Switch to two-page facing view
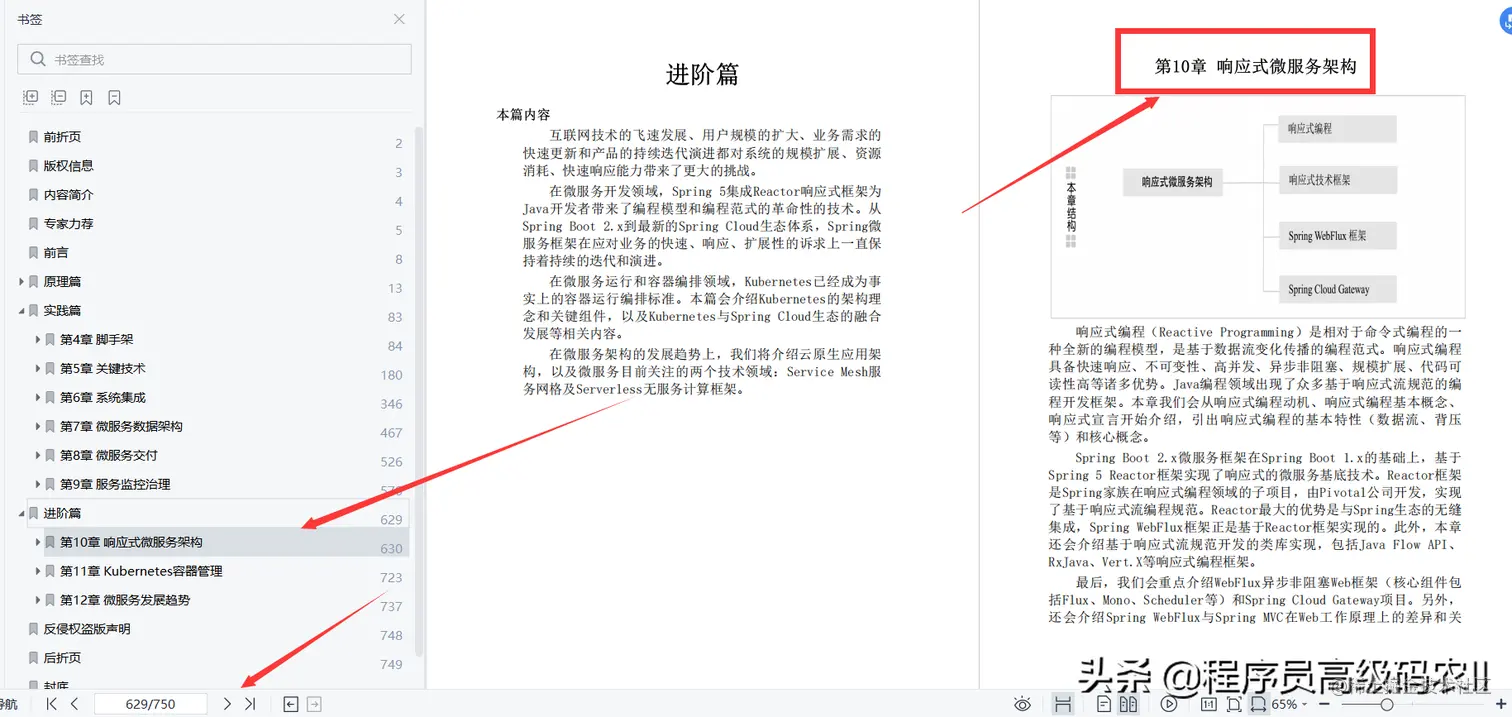This screenshot has width=1512, height=717. tap(1131, 704)
